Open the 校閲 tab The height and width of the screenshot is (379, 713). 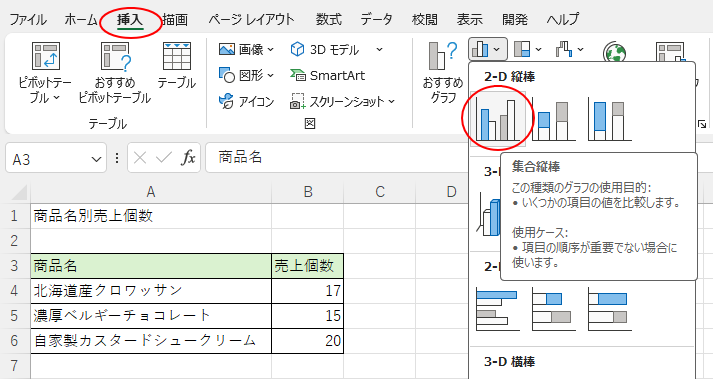(x=424, y=20)
